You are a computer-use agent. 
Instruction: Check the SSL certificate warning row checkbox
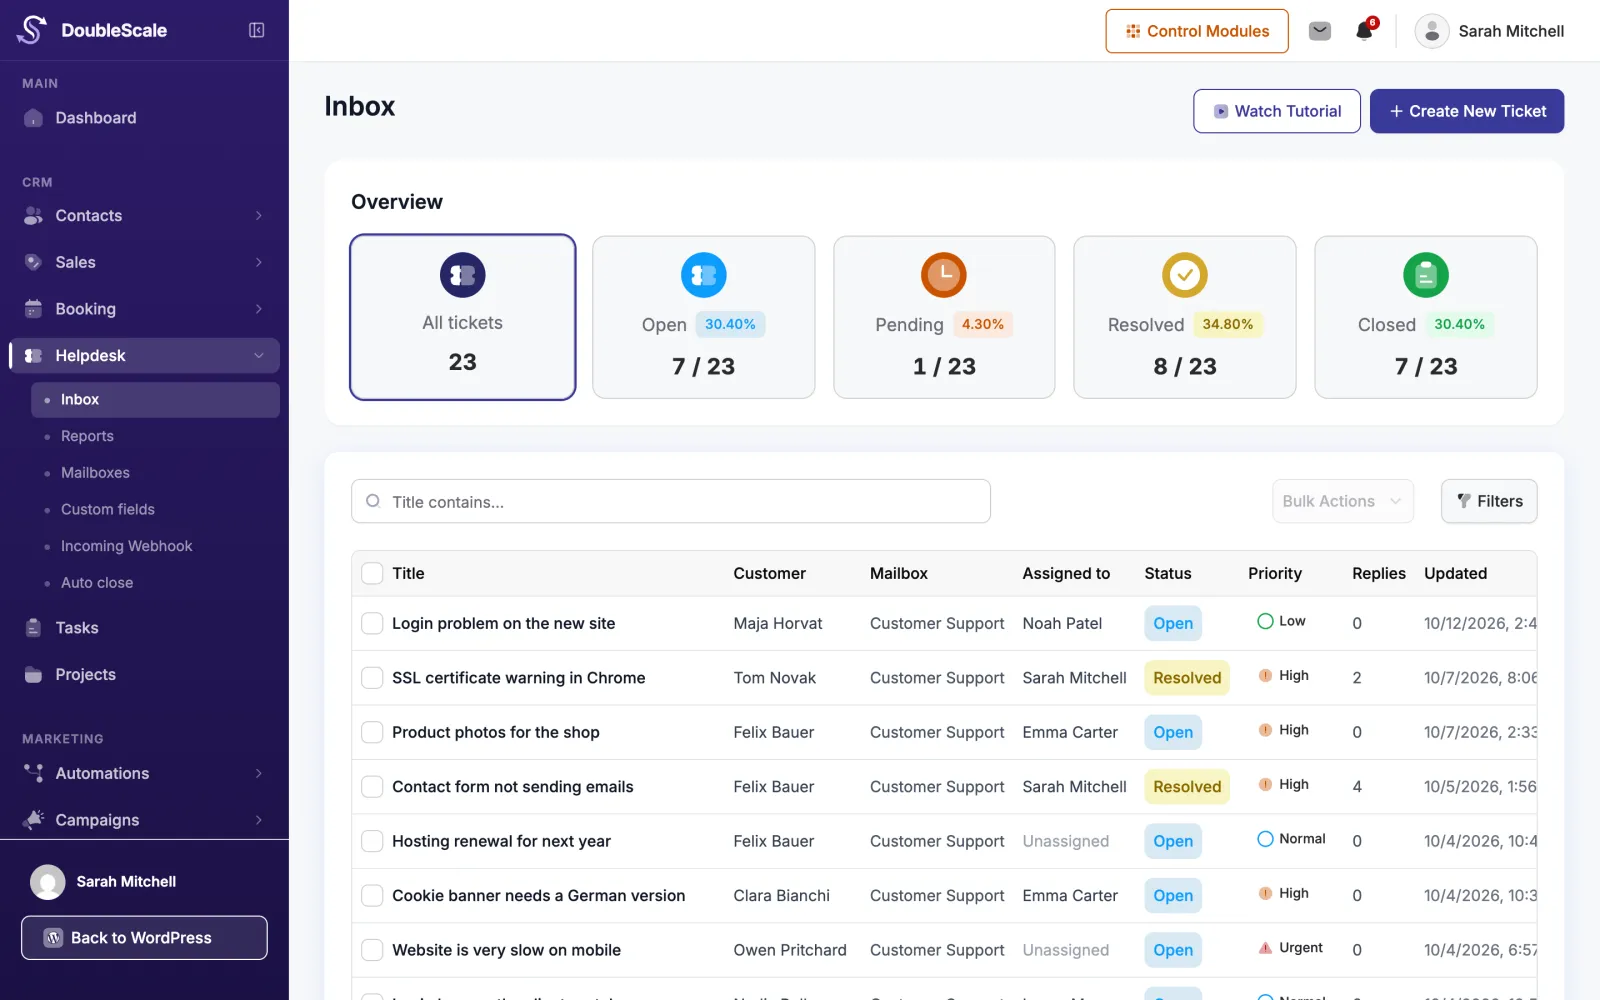click(x=372, y=678)
